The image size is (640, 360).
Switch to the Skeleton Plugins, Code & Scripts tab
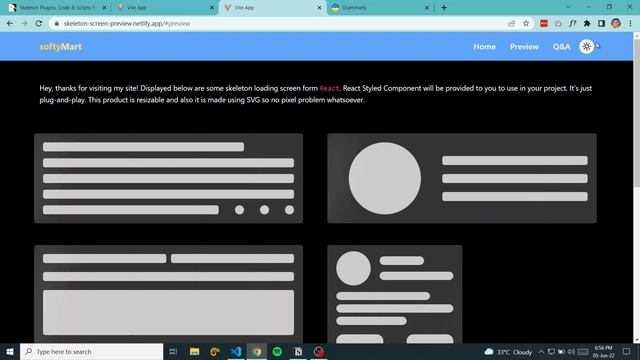(57, 7)
